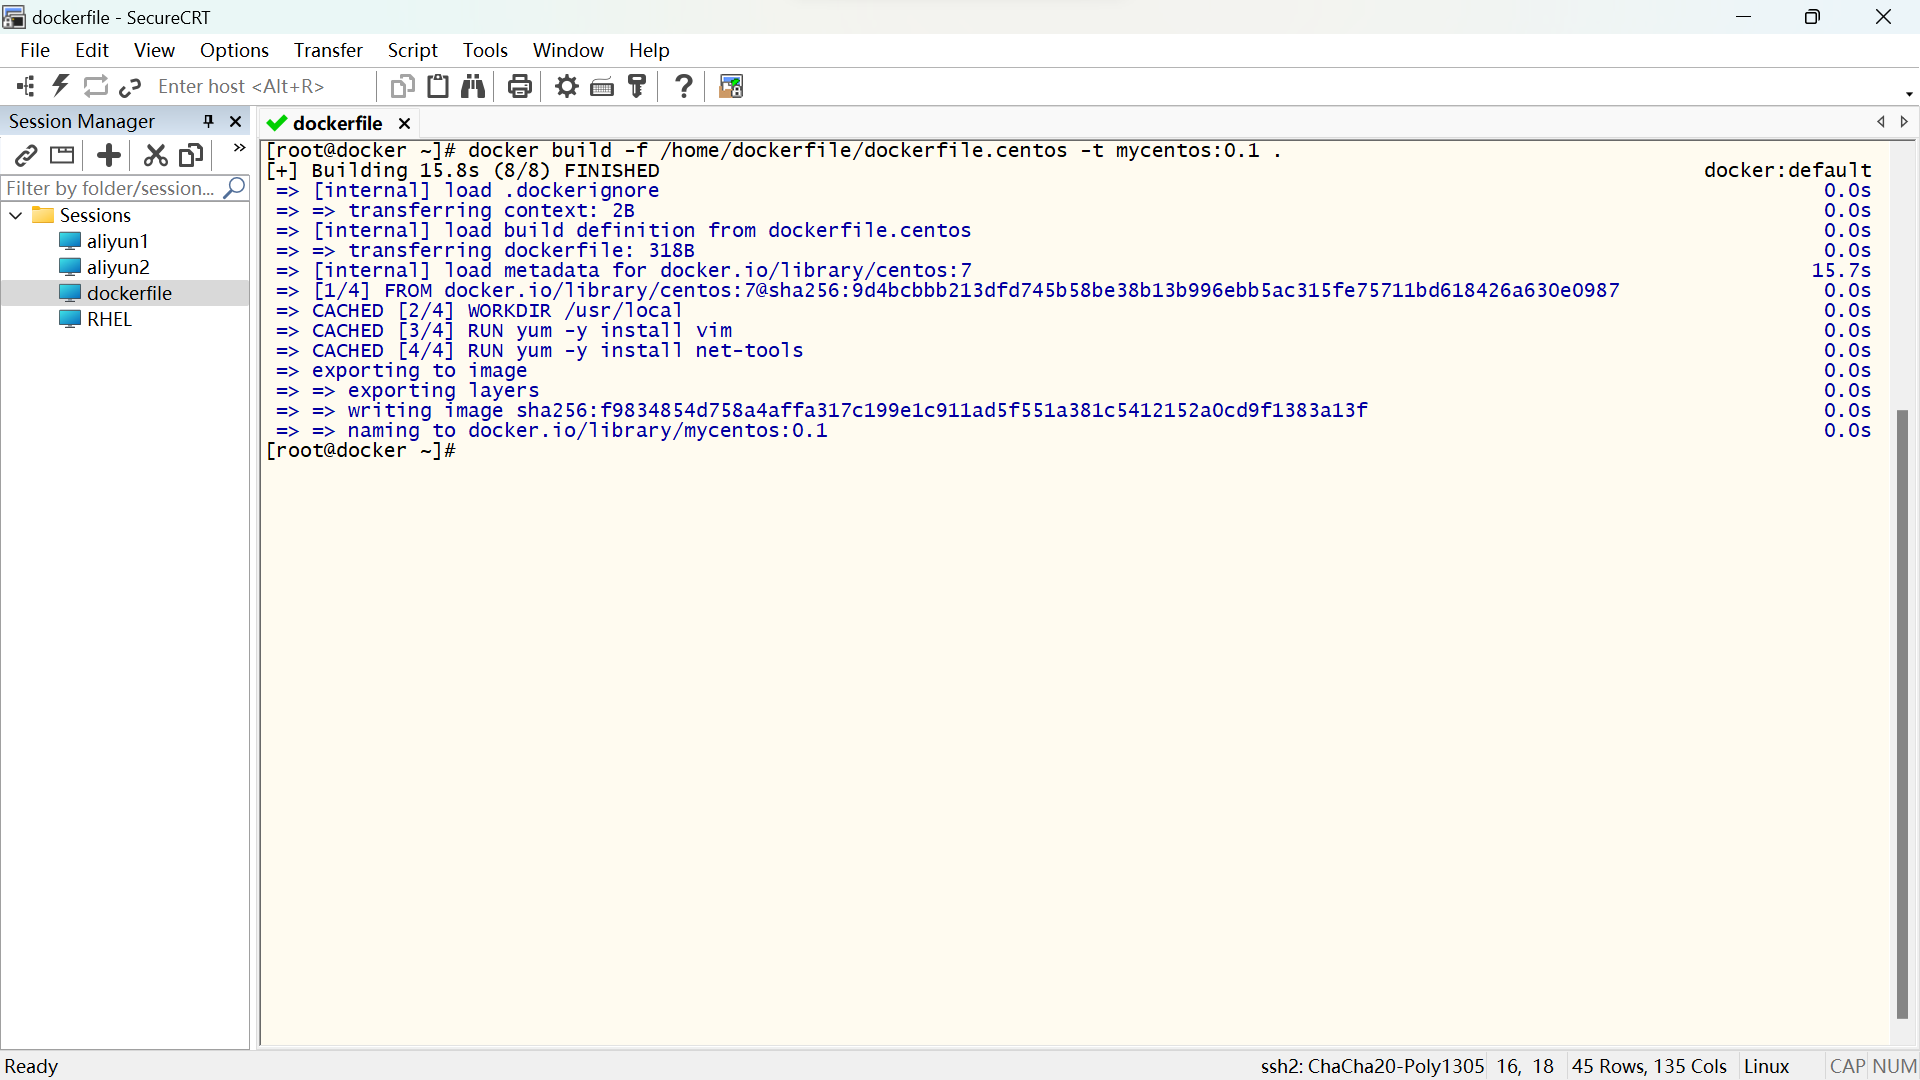Click the Copy icon in Session Manager
The image size is (1920, 1080).
pyautogui.click(x=191, y=155)
